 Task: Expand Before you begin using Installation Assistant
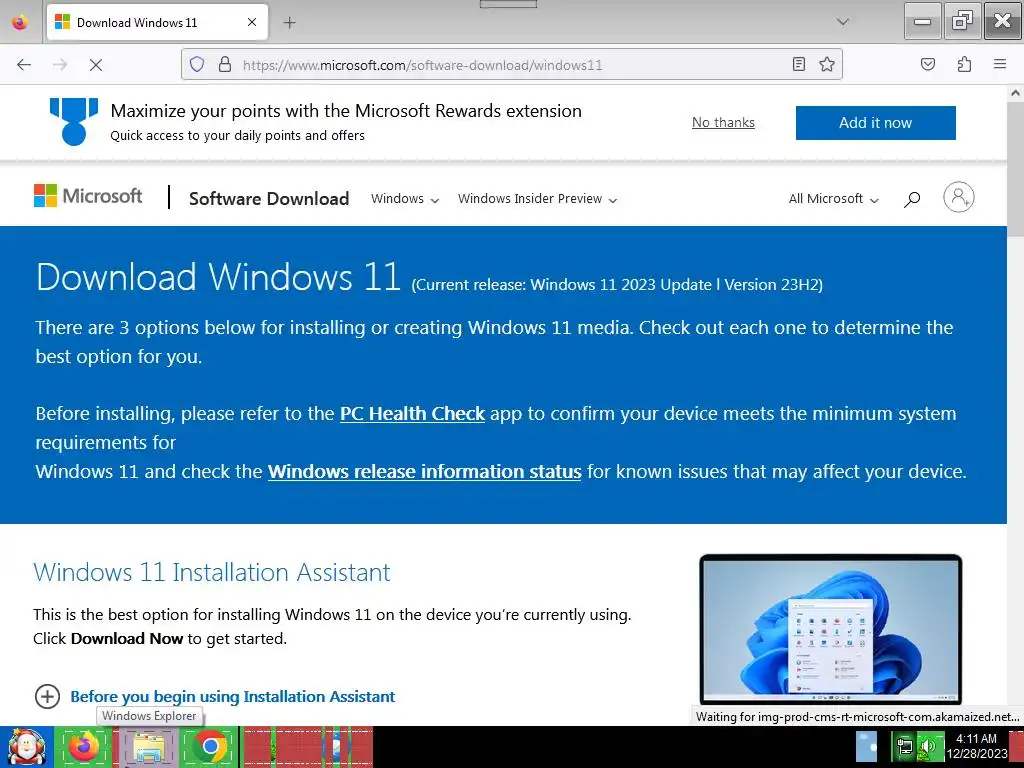(x=214, y=696)
